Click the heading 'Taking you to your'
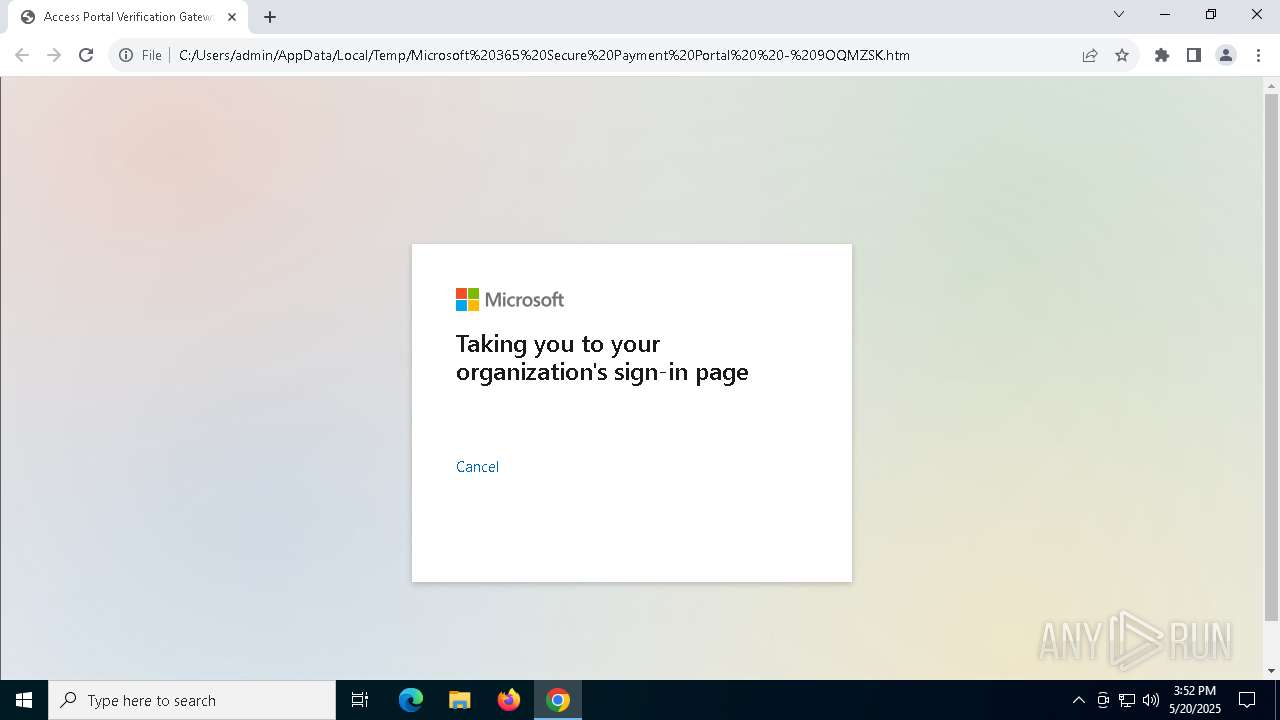Viewport: 1280px width, 720px height. coord(558,344)
